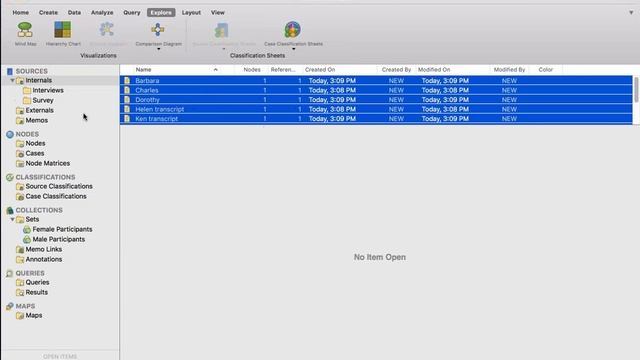Sort by the Modified On column header
Viewport: 640px width, 360px height.
click(x=434, y=70)
